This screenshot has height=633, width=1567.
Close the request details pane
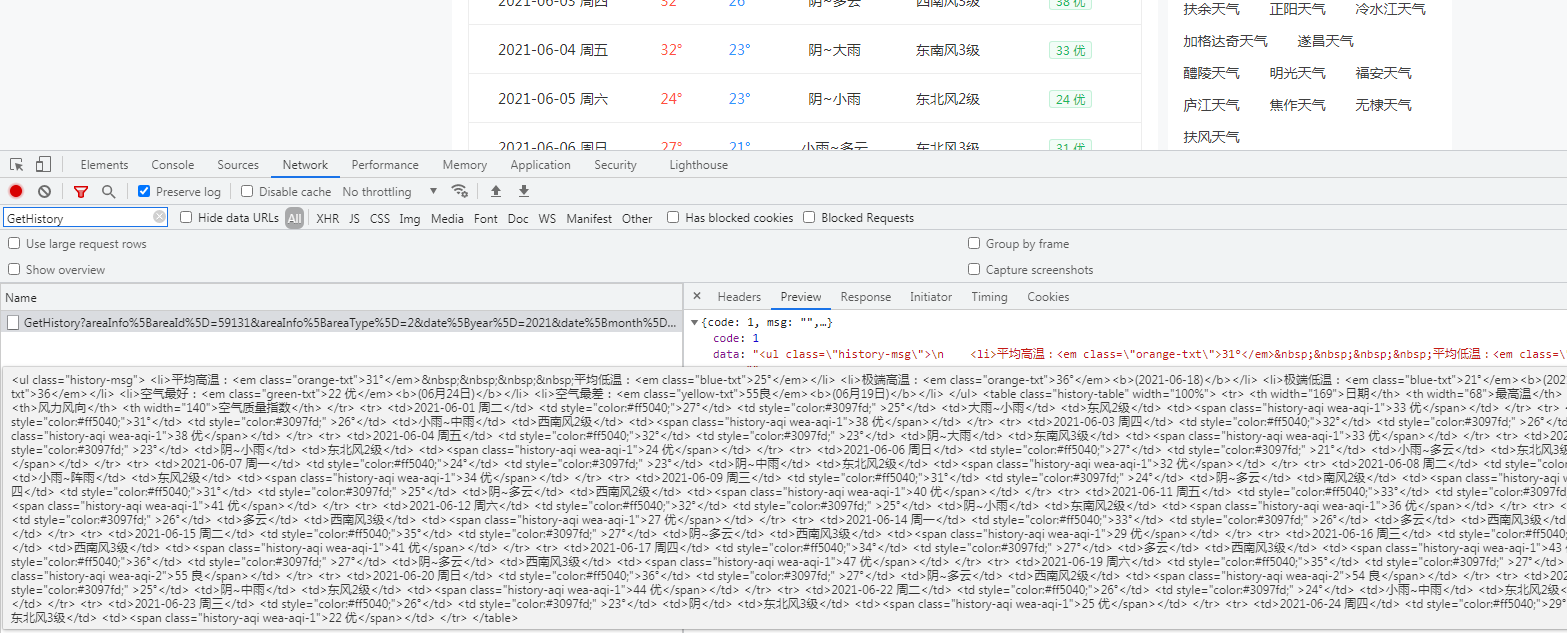coord(697,297)
